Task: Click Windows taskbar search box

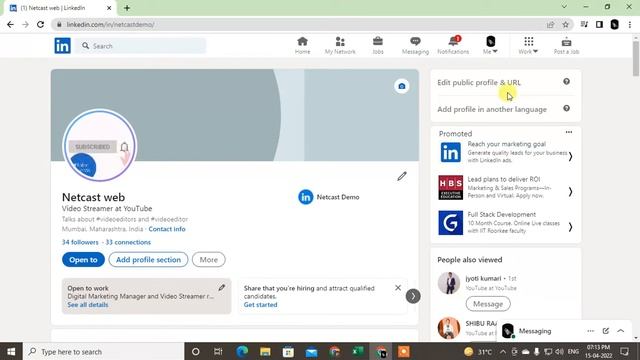Action: coord(103,351)
